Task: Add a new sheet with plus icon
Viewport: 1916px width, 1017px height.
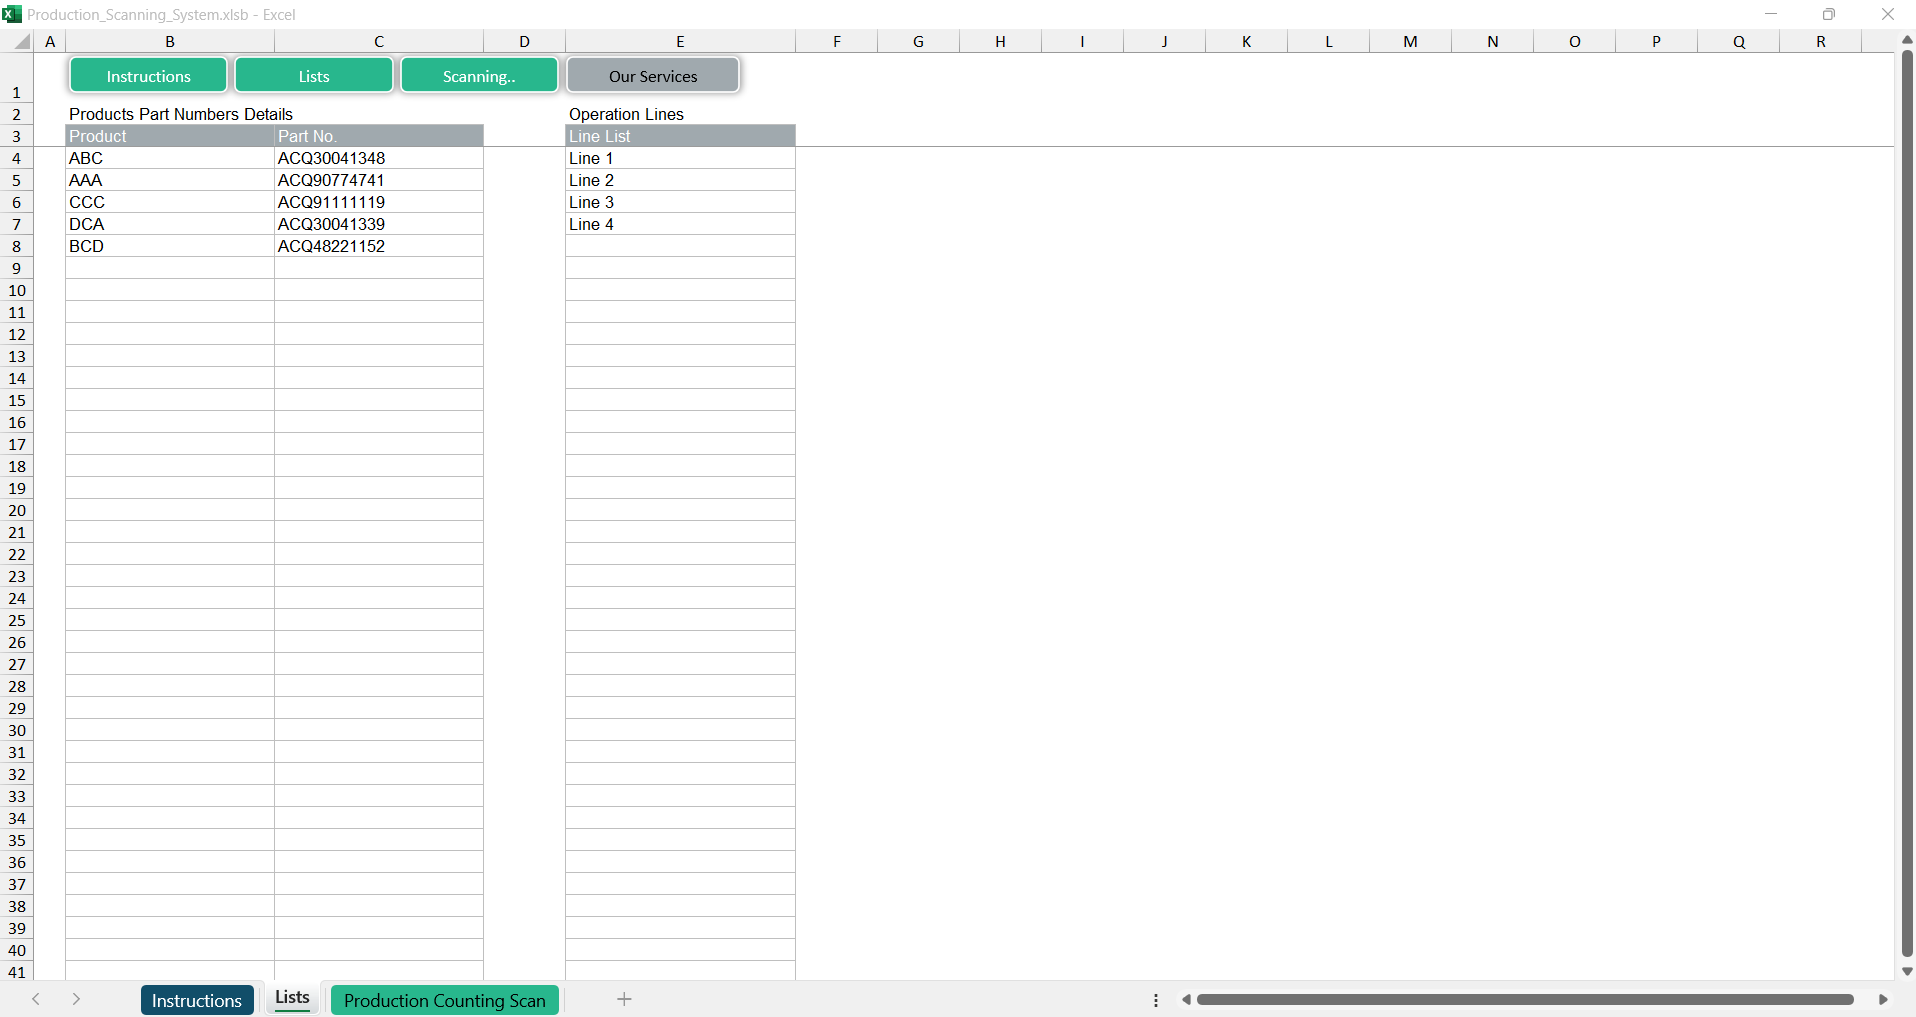Action: pos(624,999)
